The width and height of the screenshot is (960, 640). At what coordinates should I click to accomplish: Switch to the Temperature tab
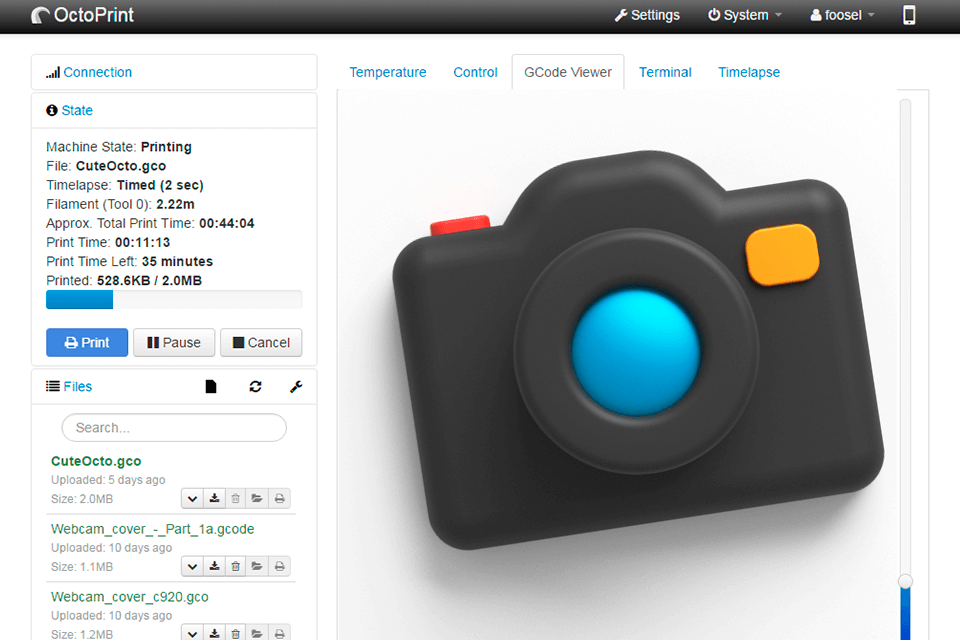388,72
